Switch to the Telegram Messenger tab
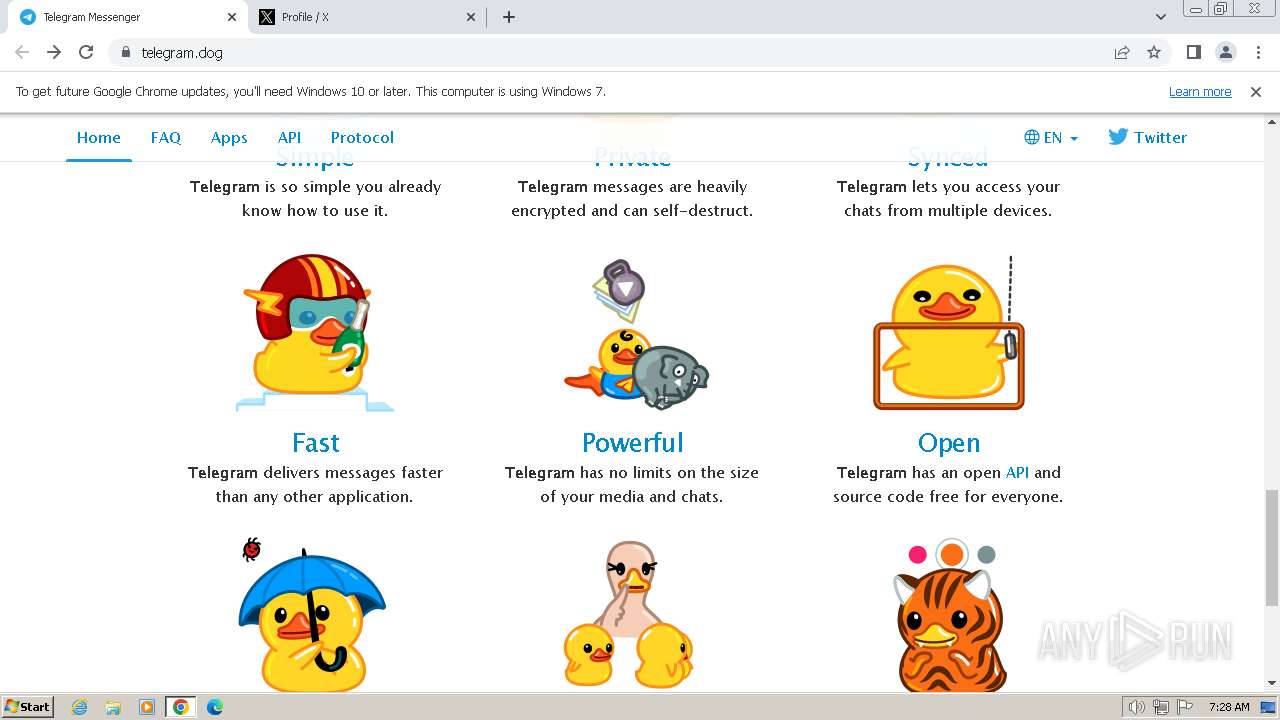 (128, 17)
